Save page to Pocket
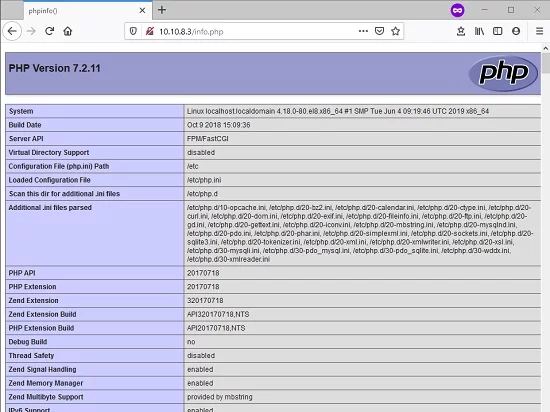Screen dimensions: 550x412 coord(380,31)
